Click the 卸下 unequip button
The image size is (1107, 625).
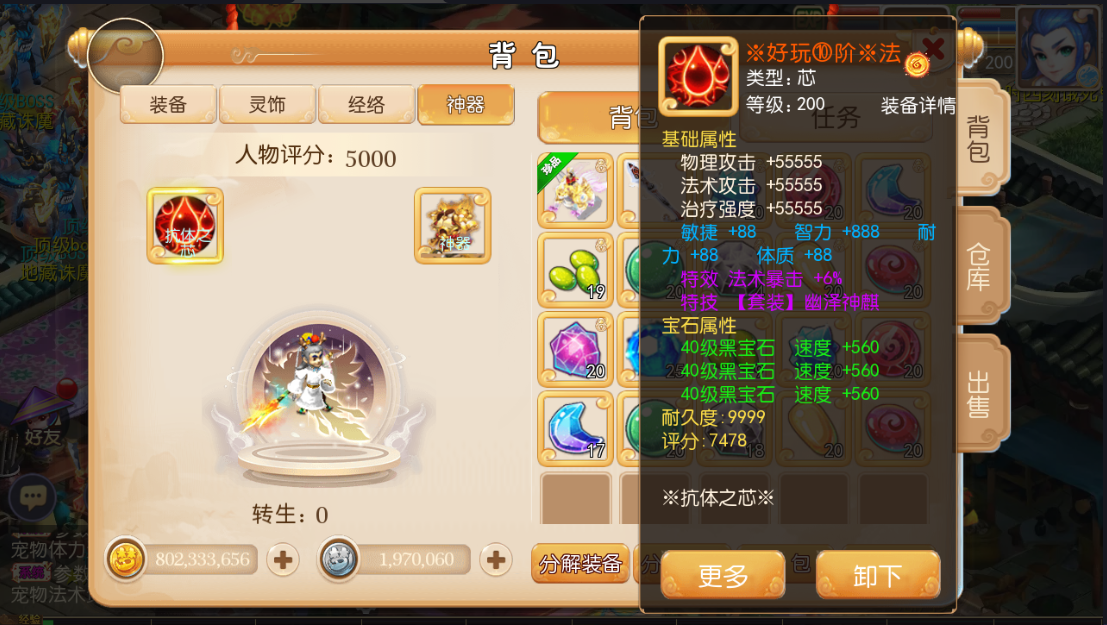tap(878, 576)
